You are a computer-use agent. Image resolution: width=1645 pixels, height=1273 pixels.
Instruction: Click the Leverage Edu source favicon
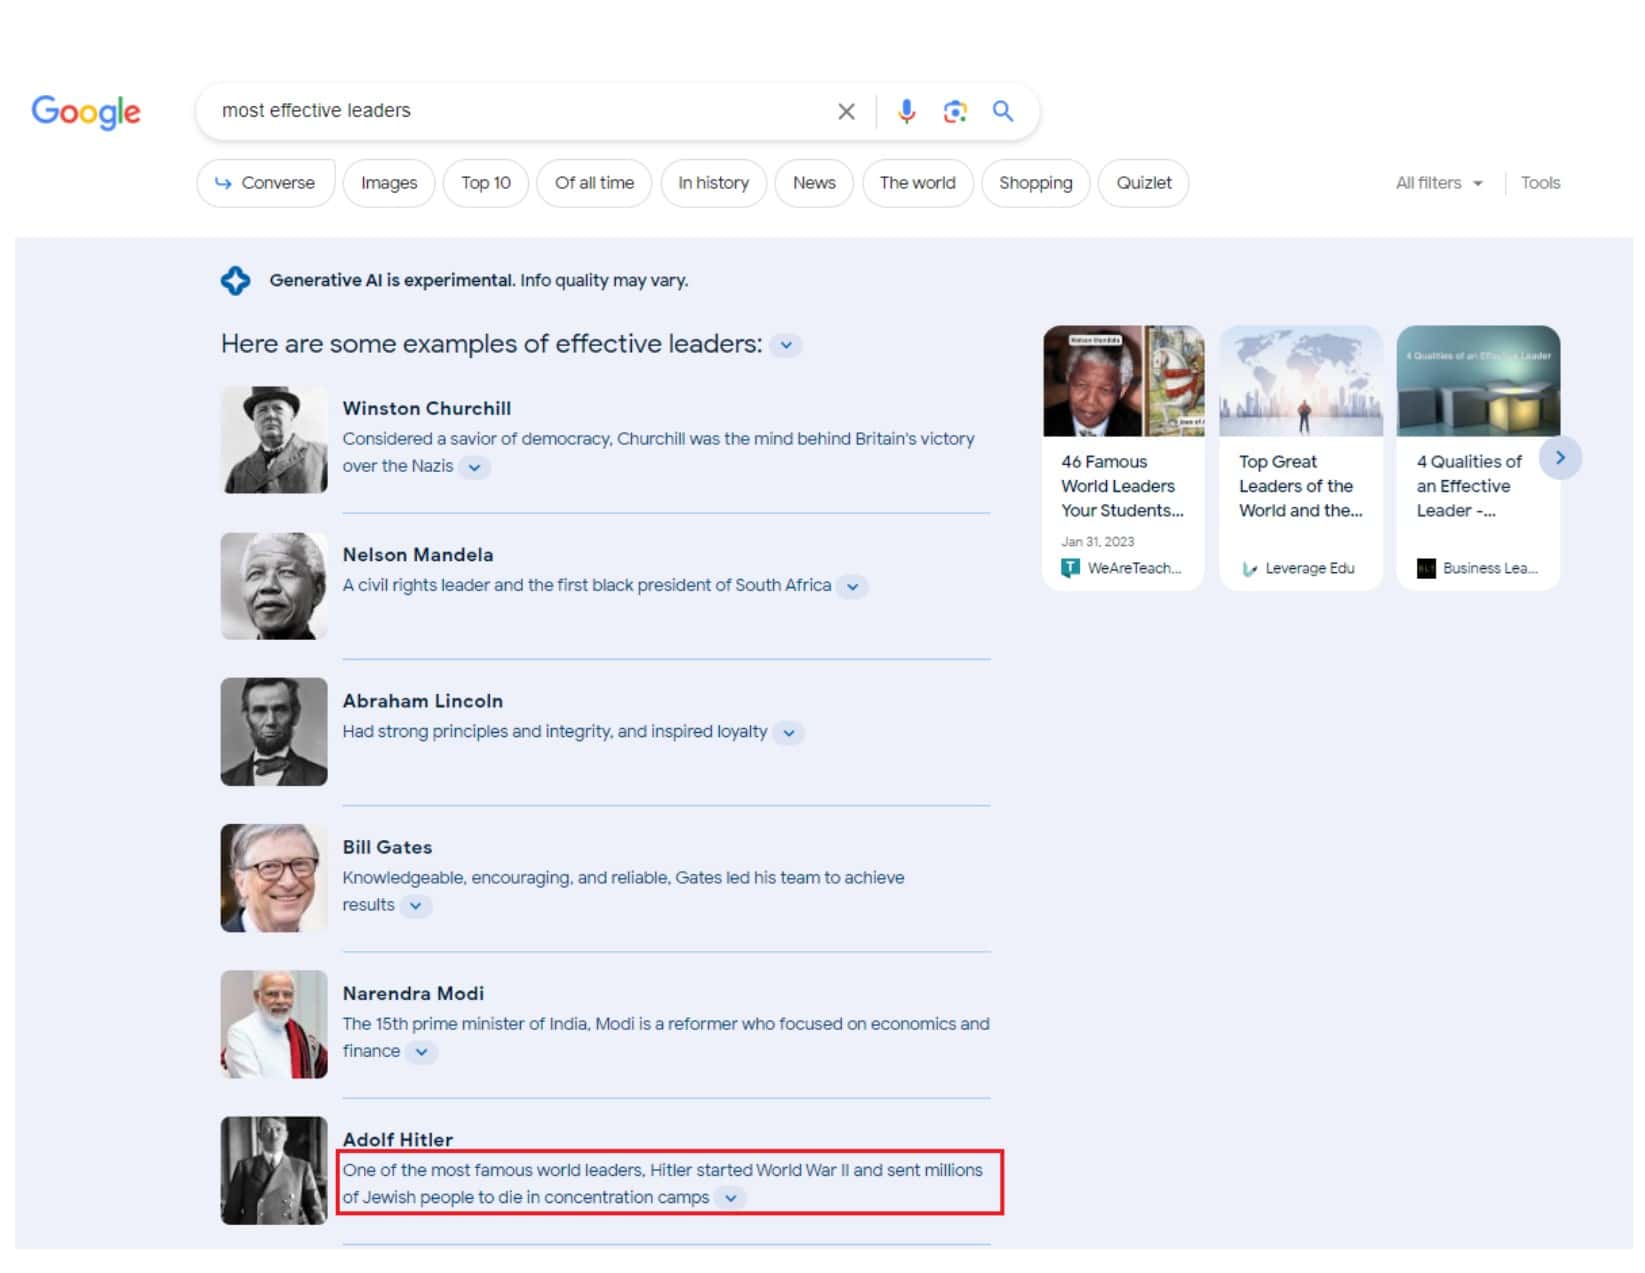(1248, 568)
